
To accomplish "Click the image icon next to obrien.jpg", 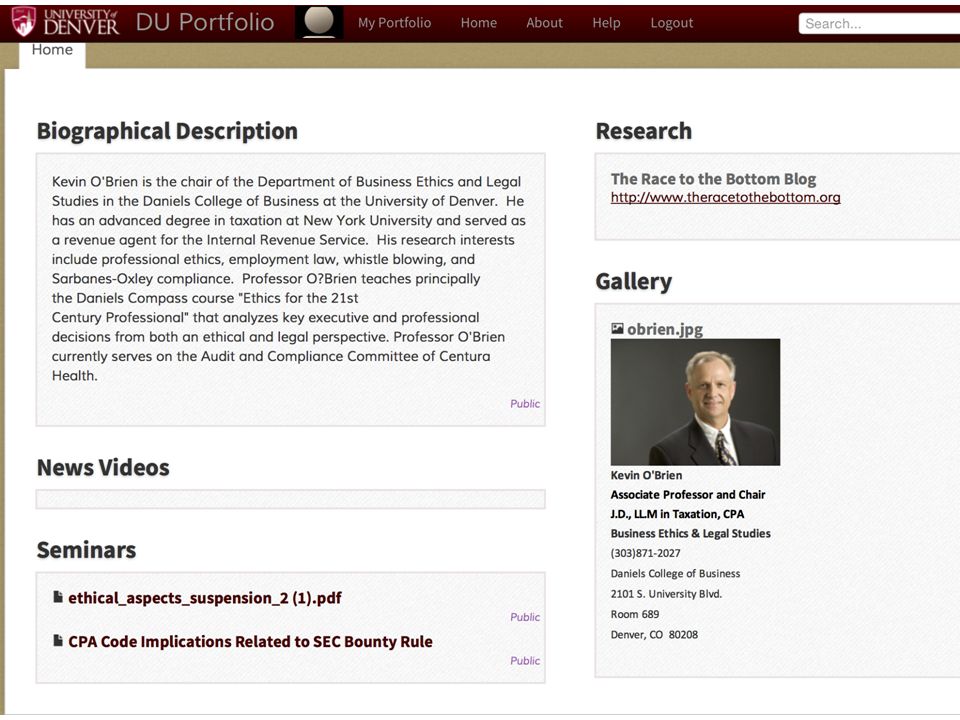I will tap(617, 329).
